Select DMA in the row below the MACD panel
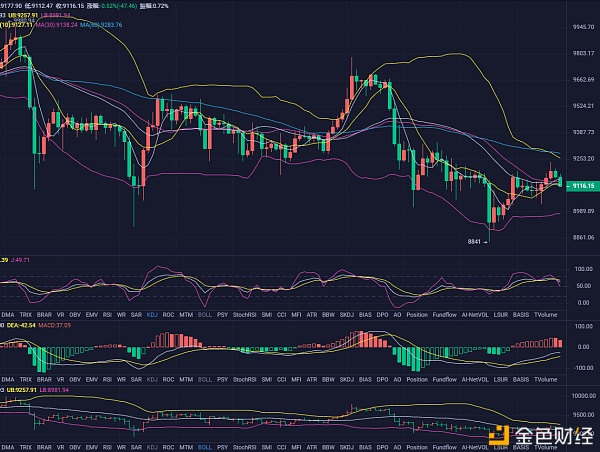Viewport: 600px width, 452px height. 8,379
